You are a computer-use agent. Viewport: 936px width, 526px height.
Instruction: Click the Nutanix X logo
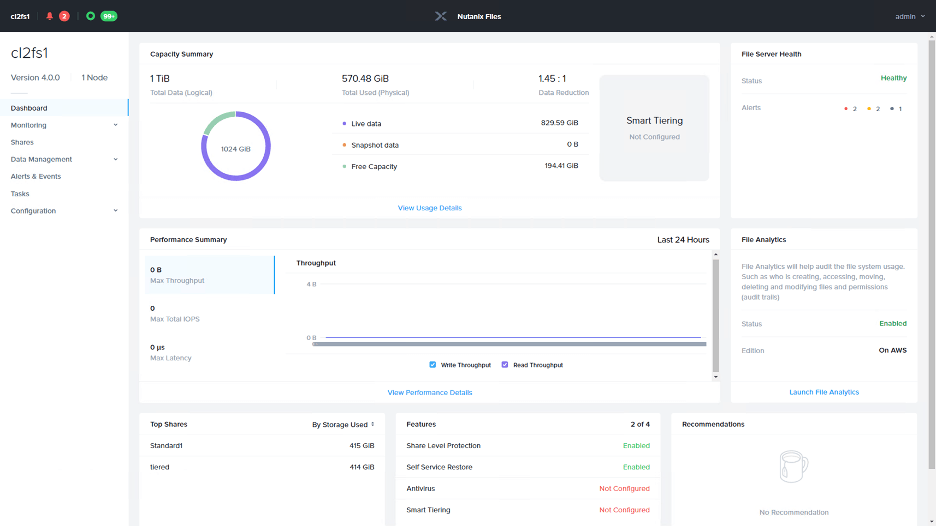(441, 16)
